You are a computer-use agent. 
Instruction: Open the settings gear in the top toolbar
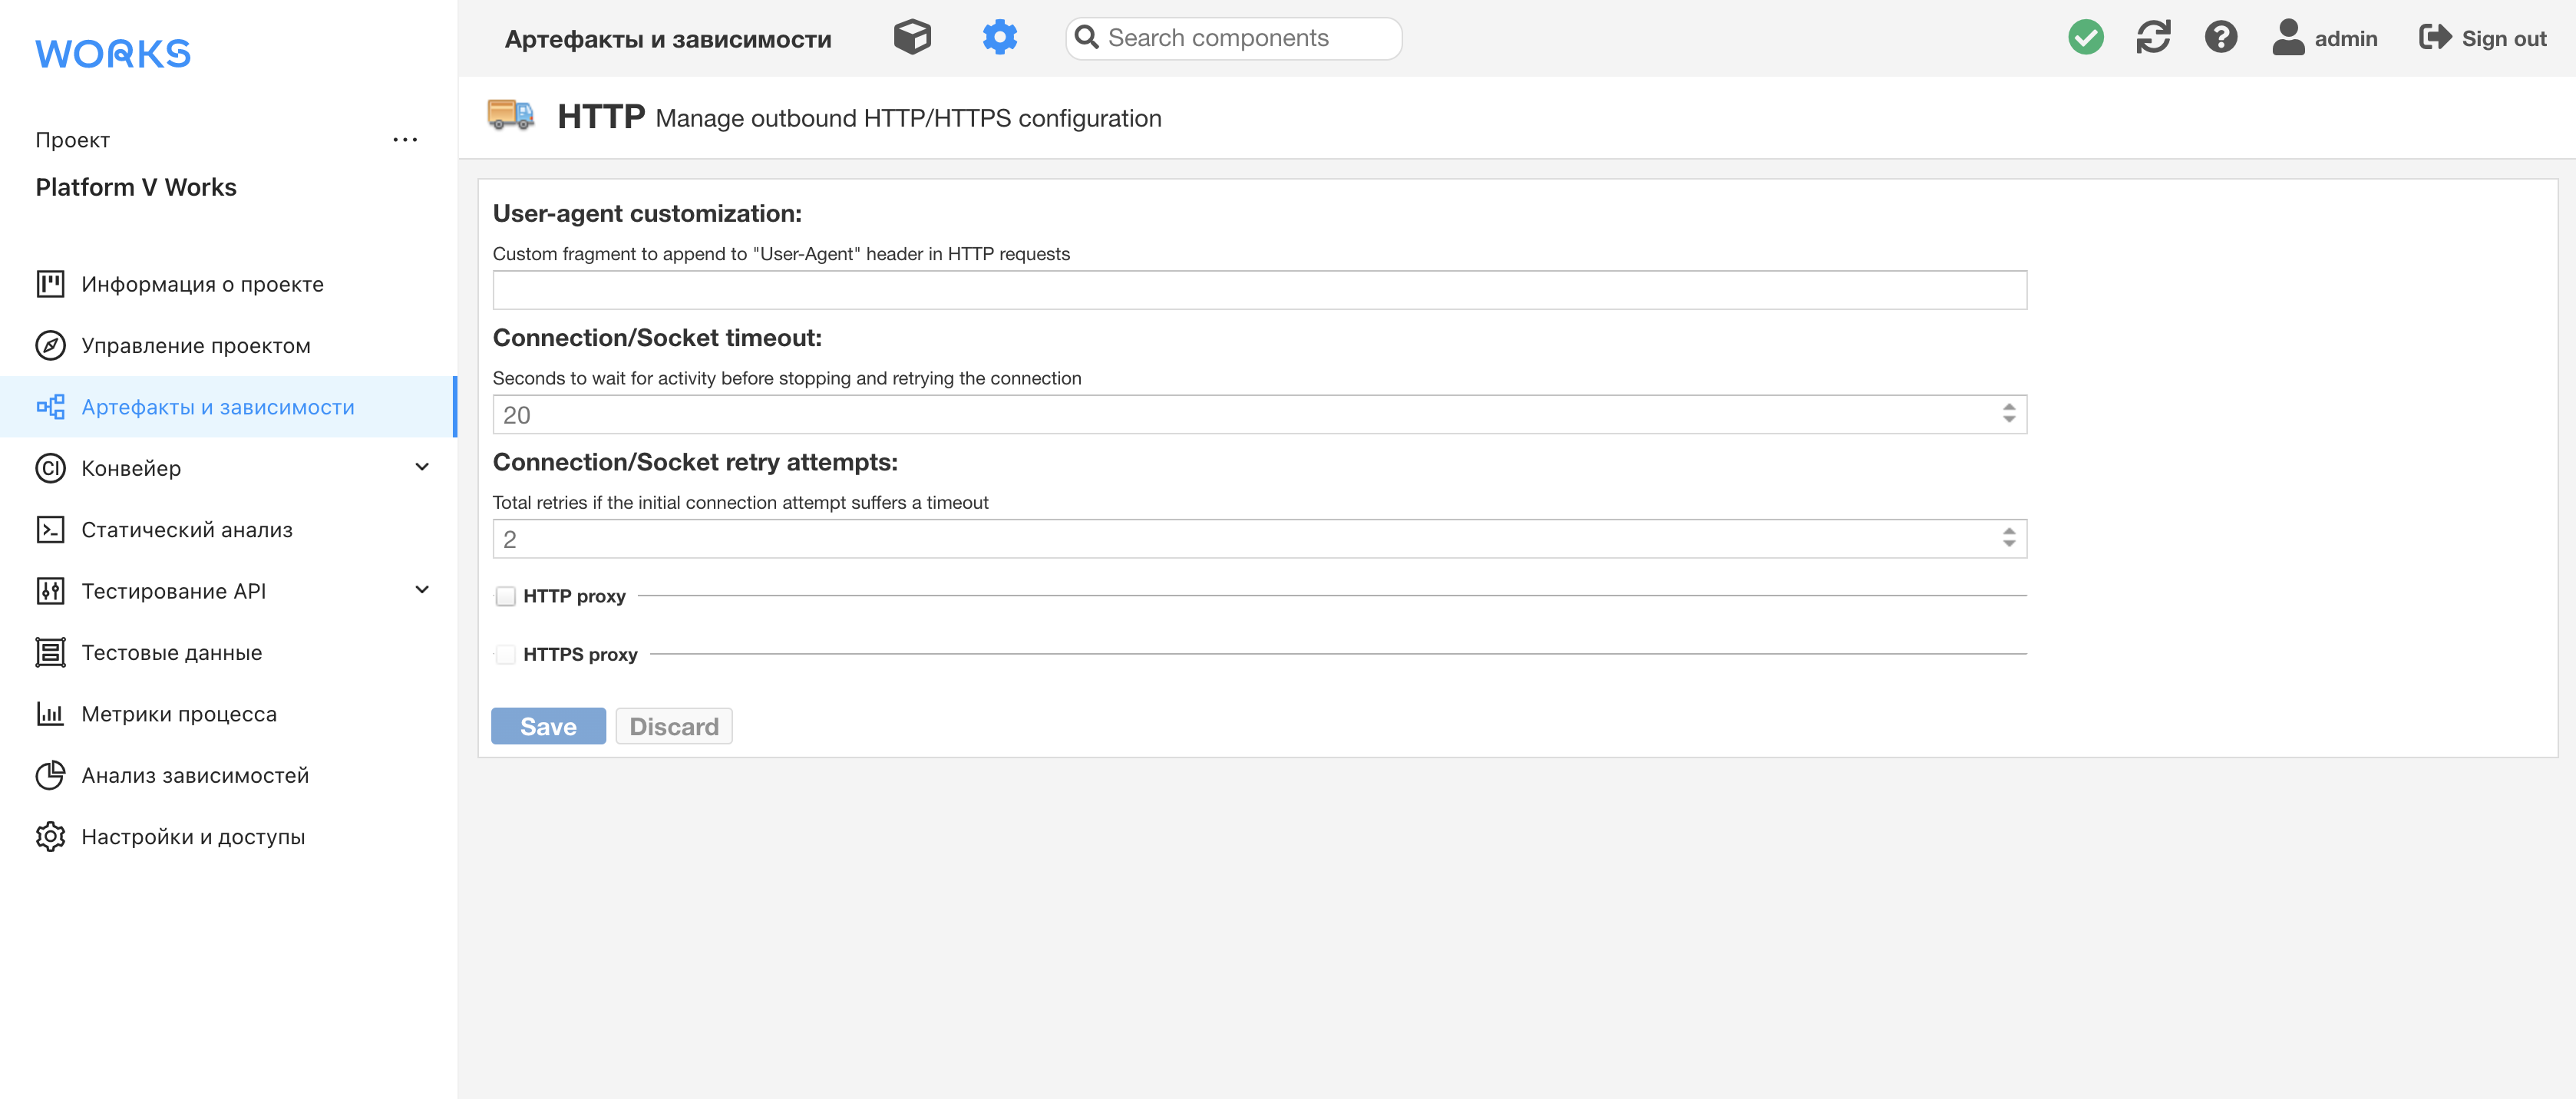(999, 37)
